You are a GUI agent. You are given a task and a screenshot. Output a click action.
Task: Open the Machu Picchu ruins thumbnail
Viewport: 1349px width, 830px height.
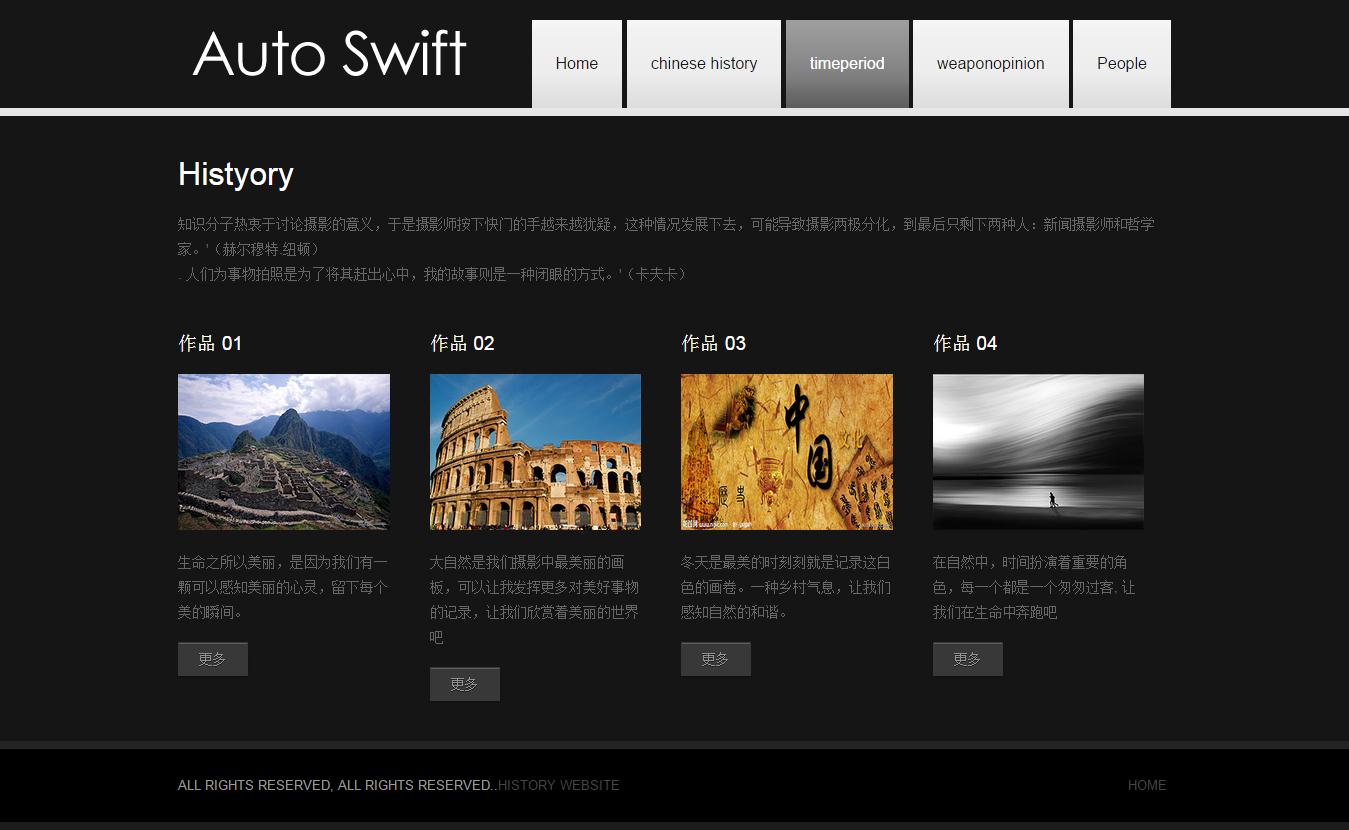click(284, 452)
